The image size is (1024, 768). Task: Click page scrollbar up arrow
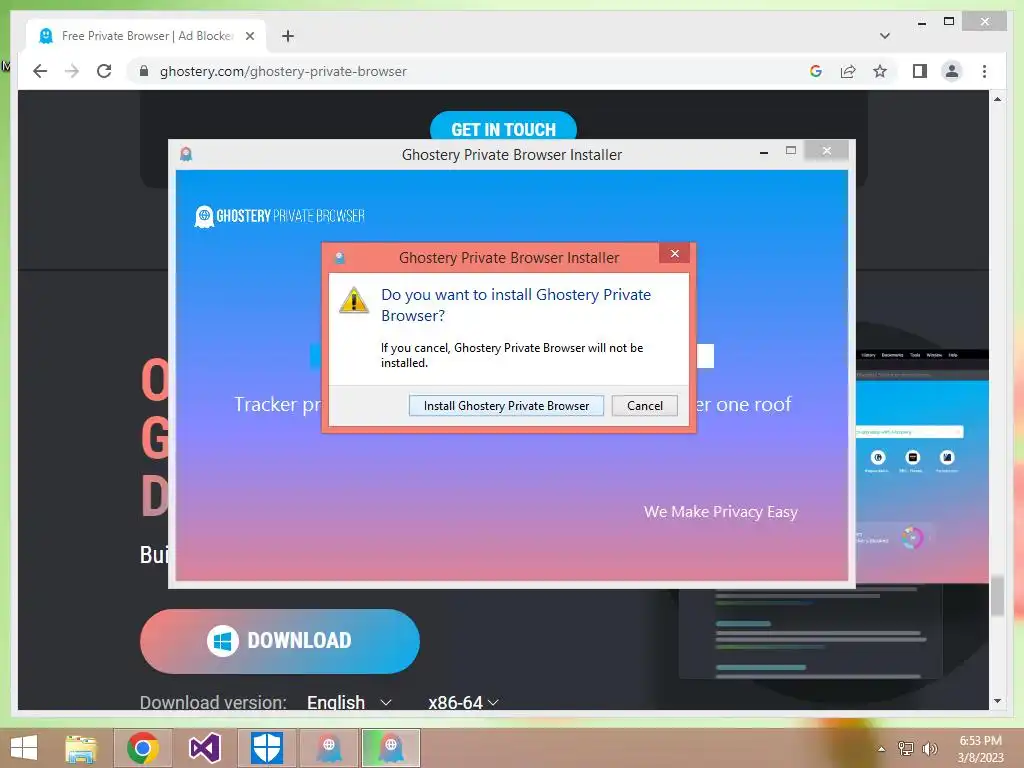click(x=997, y=99)
